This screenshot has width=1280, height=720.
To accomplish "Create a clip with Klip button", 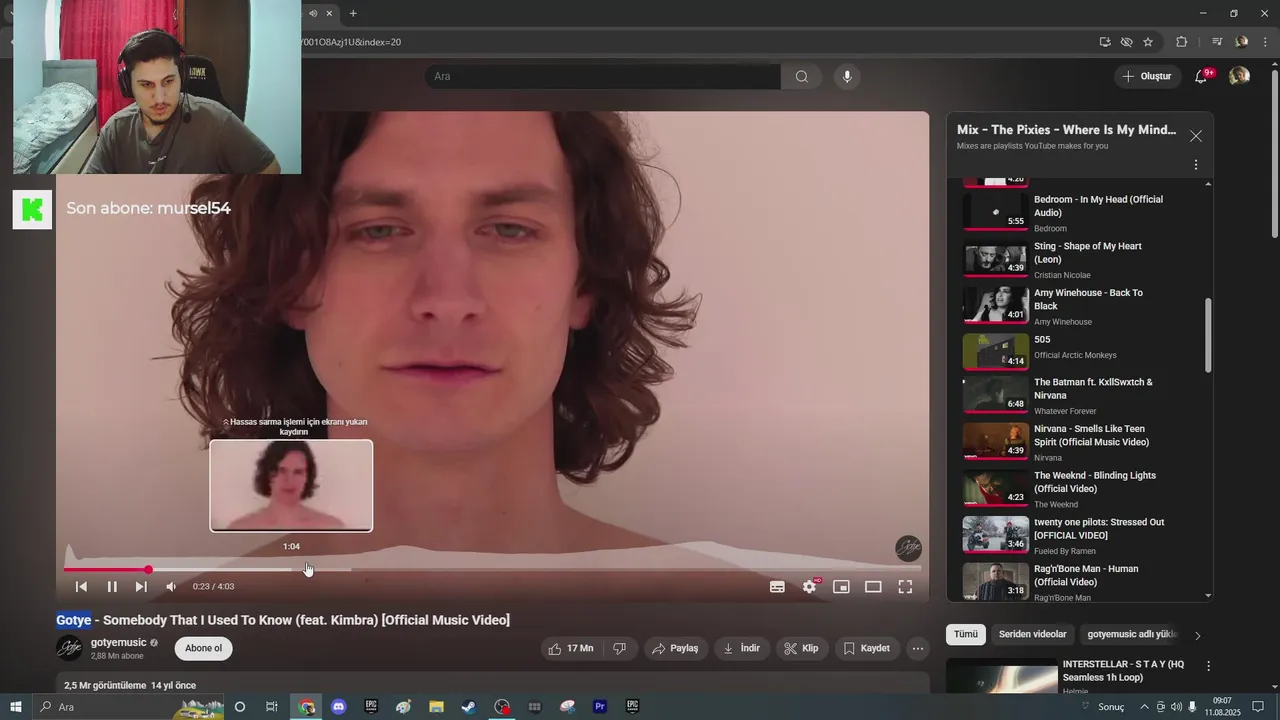I will [801, 648].
